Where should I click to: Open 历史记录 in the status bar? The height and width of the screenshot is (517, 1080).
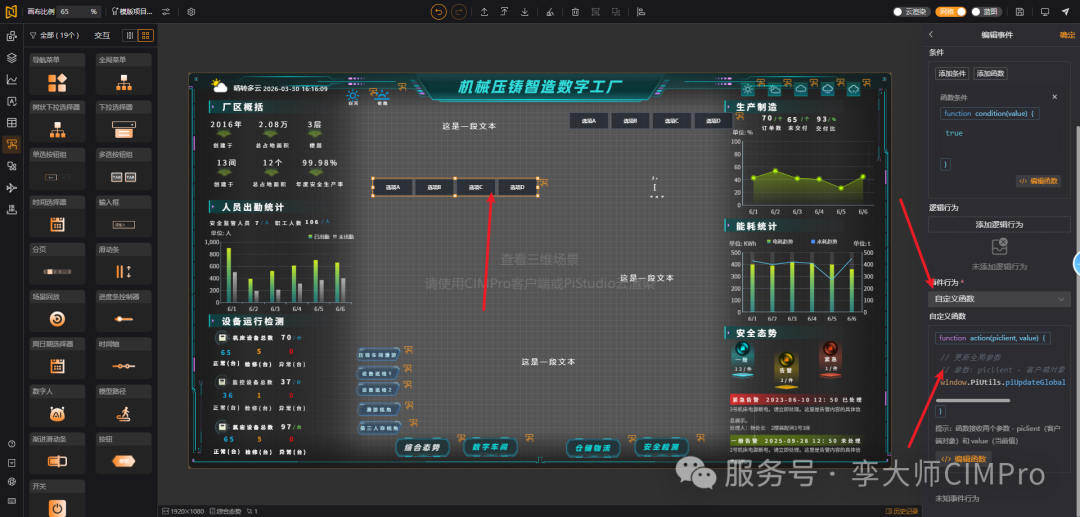pyautogui.click(x=902, y=511)
